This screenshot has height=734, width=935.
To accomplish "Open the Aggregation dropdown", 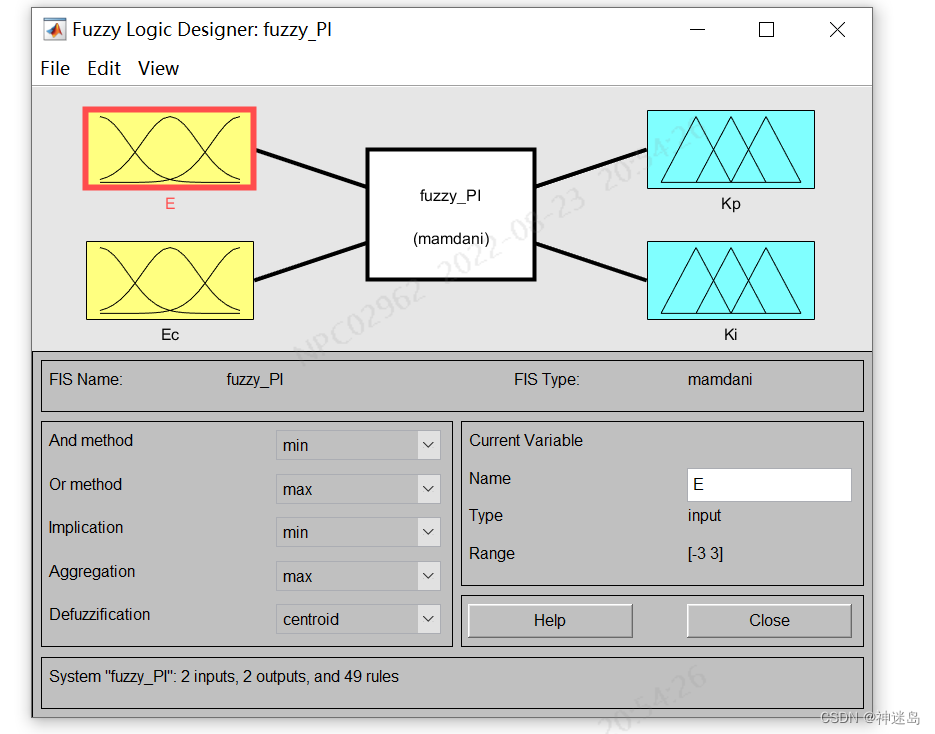I will (x=358, y=576).
